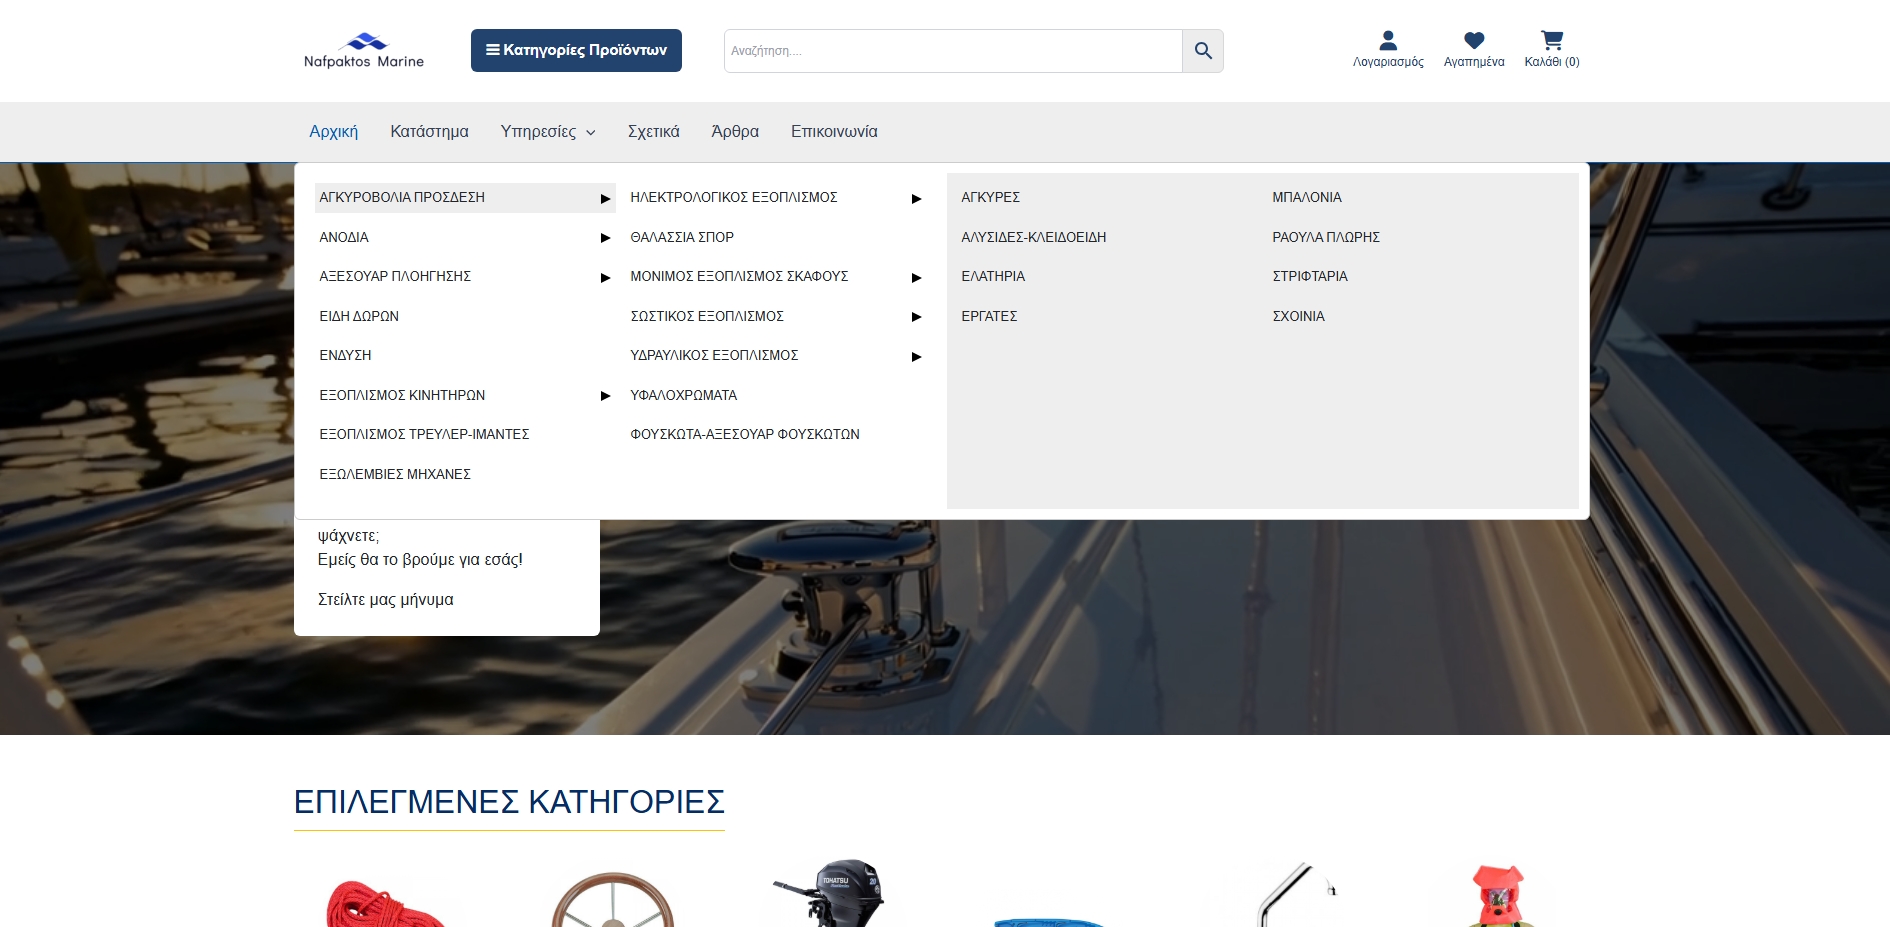This screenshot has width=1890, height=927.
Task: Open the ΑΛΥΣΙΔΕΣ-ΚΛΕΙΔΟΕΙΔΗ subcategory
Action: click(x=1034, y=237)
